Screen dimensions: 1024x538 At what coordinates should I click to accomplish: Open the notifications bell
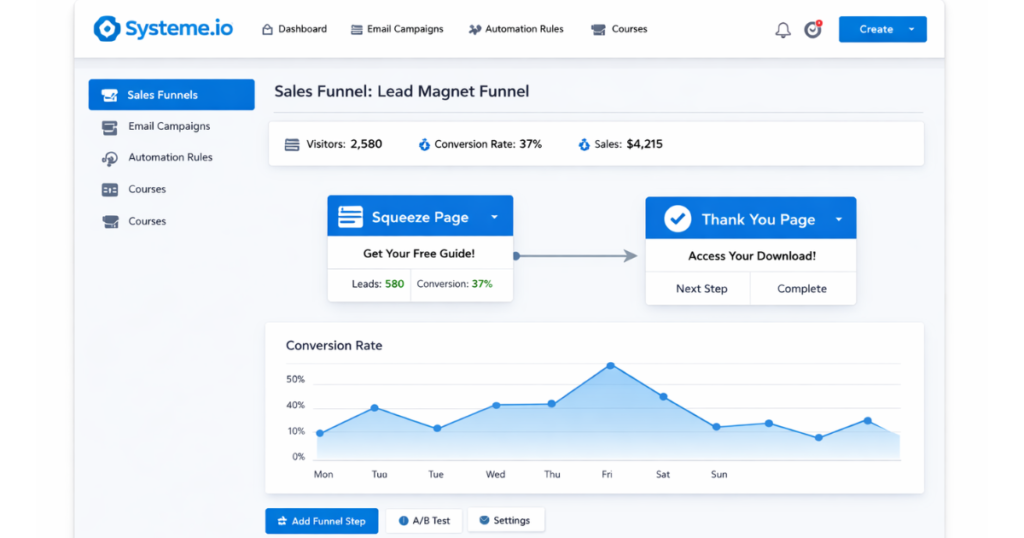click(783, 30)
